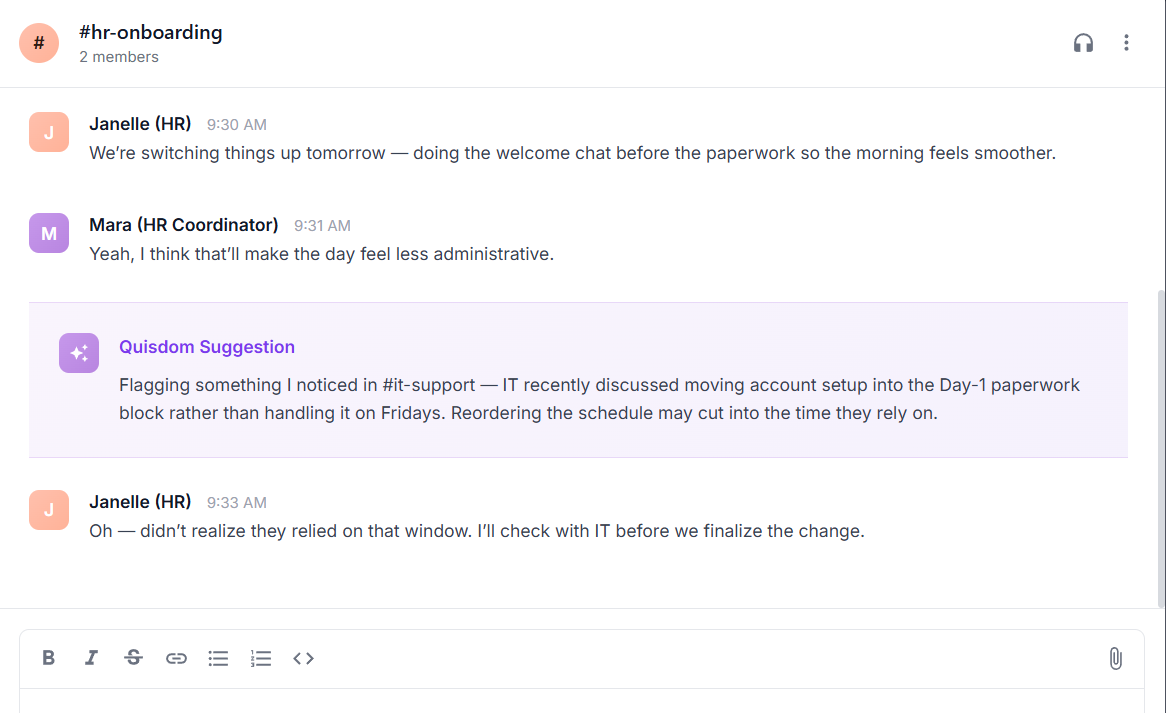The height and width of the screenshot is (713, 1166).
Task: Attach a file with the paperclip icon
Action: pyautogui.click(x=1115, y=658)
